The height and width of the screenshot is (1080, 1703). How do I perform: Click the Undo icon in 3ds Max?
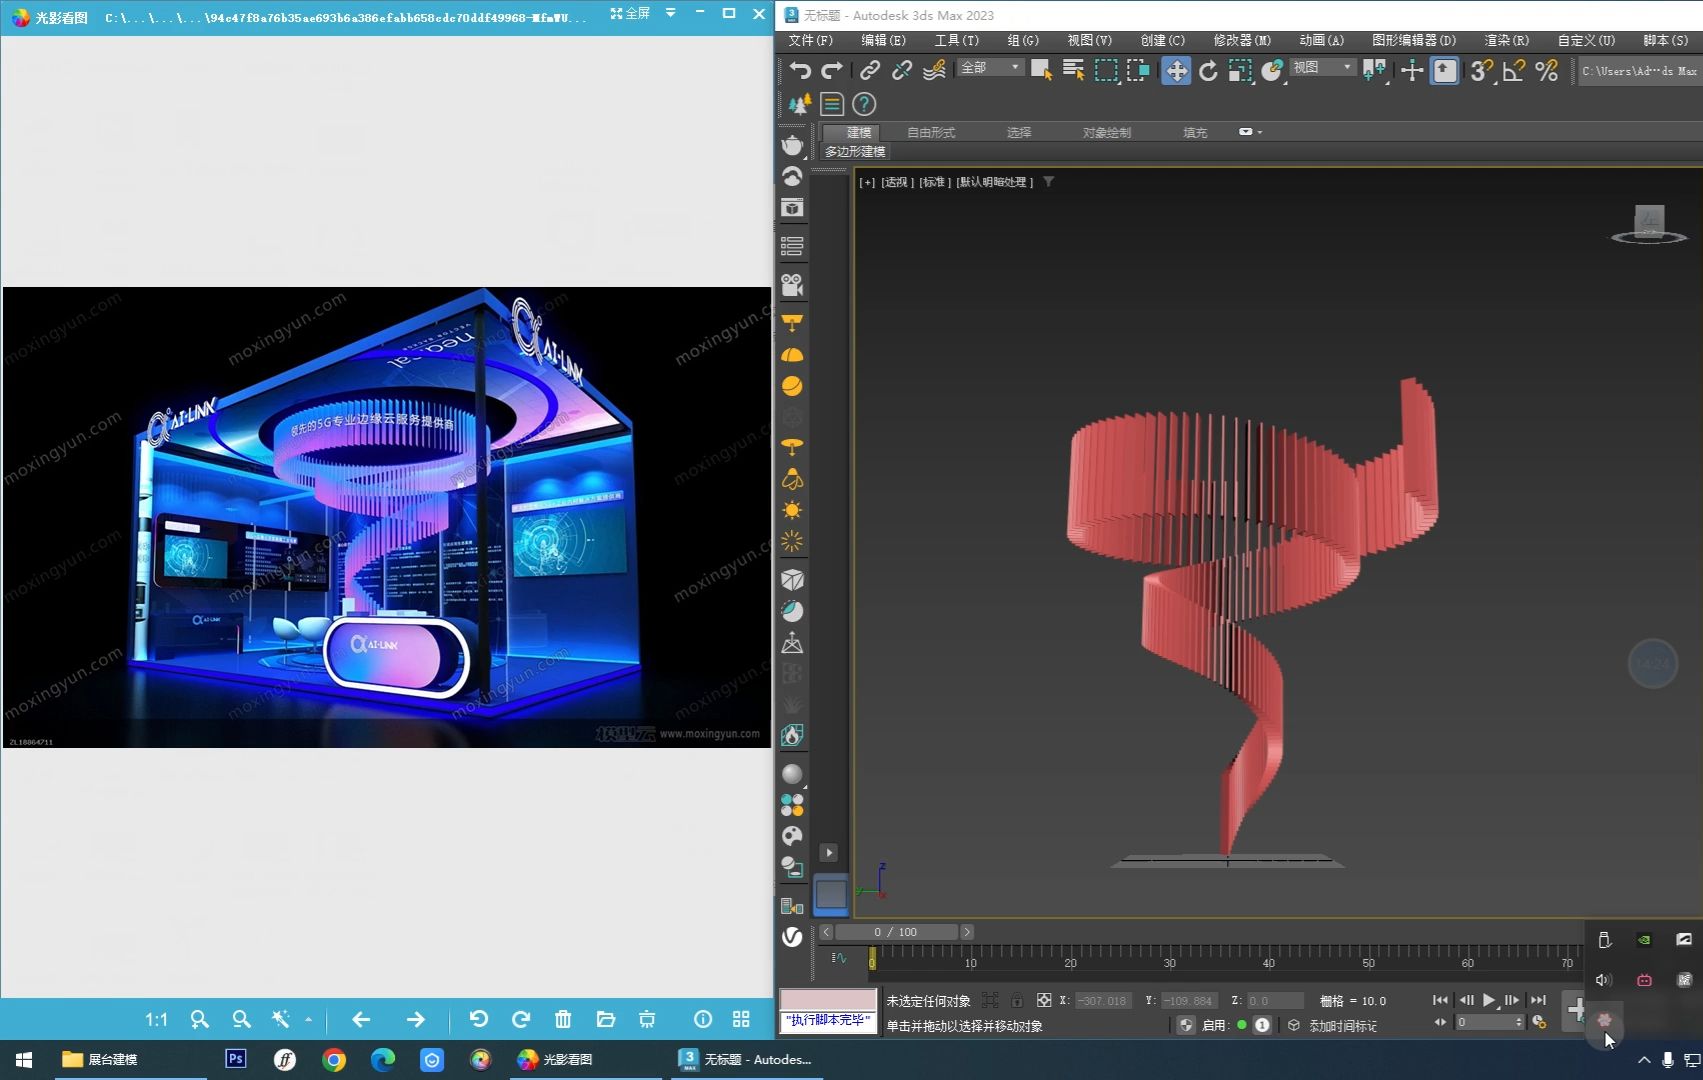798,70
